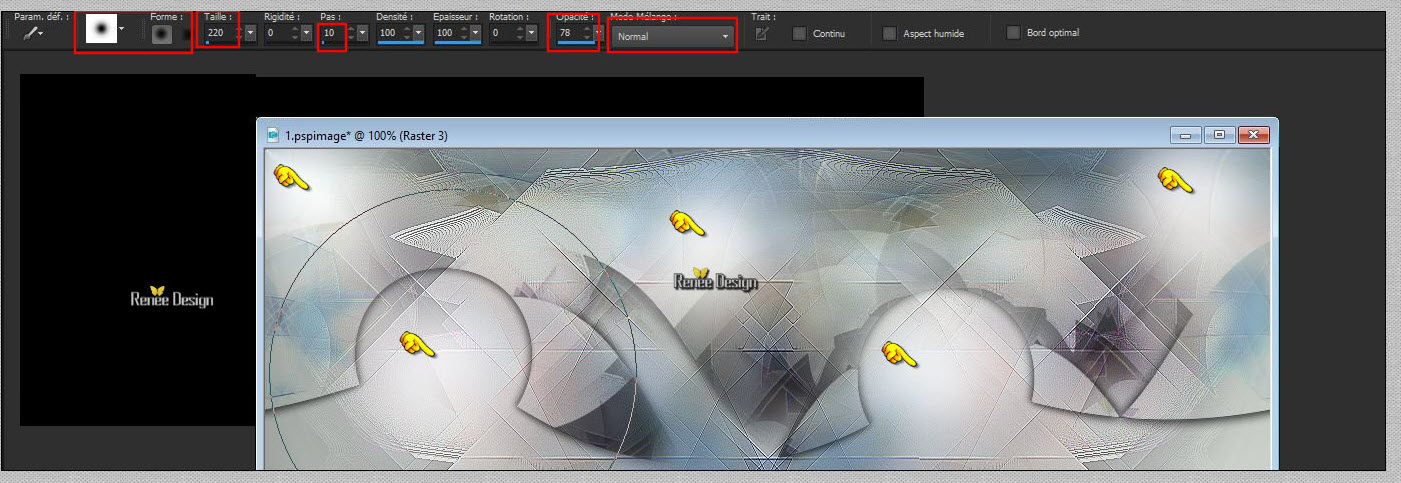1401x483 pixels.
Task: Close the 1.pspimage window
Action: (1253, 135)
